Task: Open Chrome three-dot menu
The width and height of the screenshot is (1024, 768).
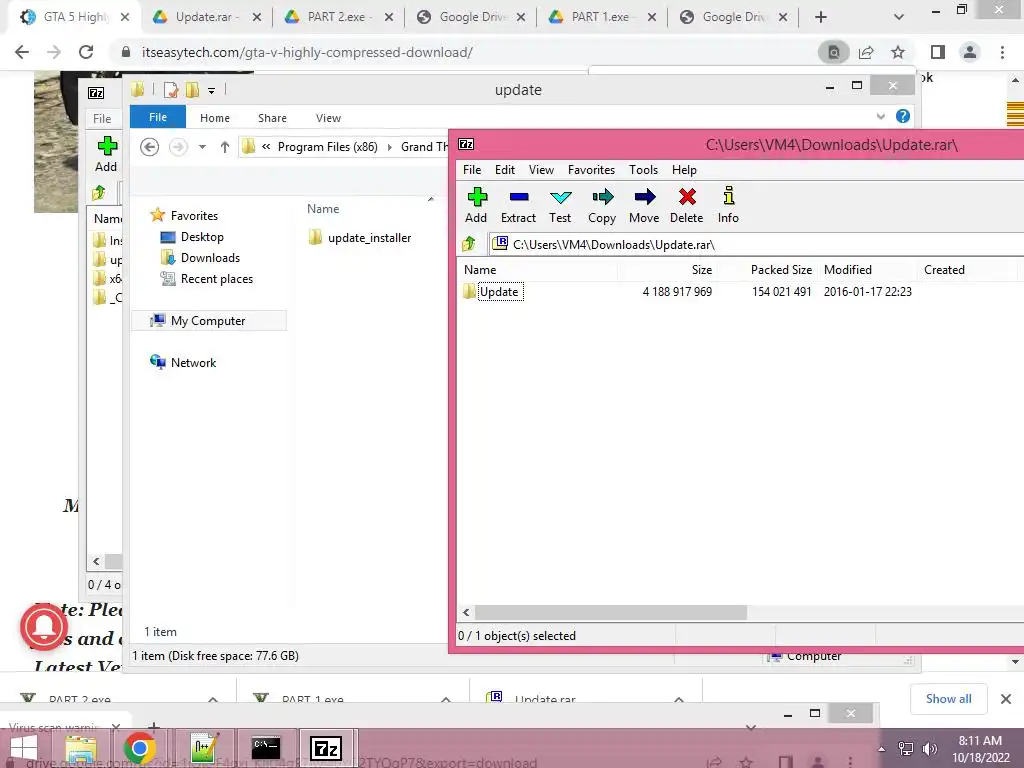Action: tap(1002, 52)
